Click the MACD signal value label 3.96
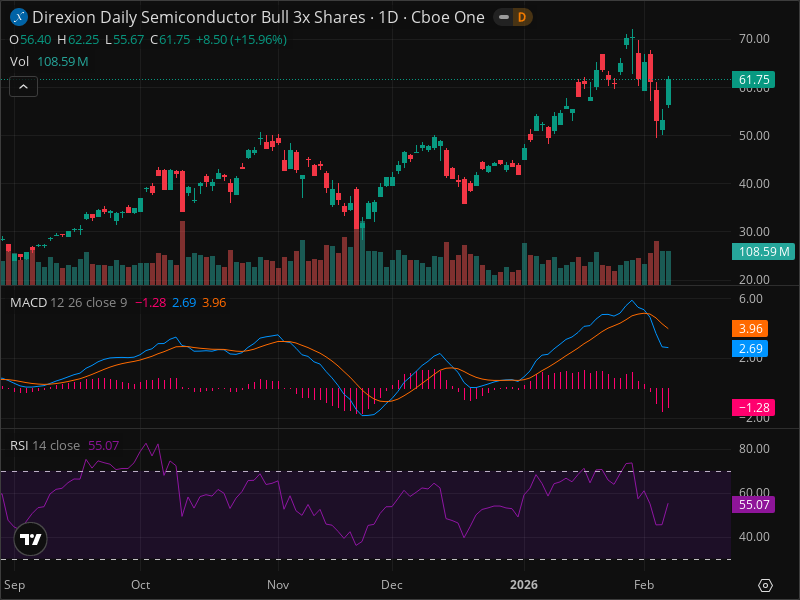Screen dimensions: 800x600 pos(750,329)
